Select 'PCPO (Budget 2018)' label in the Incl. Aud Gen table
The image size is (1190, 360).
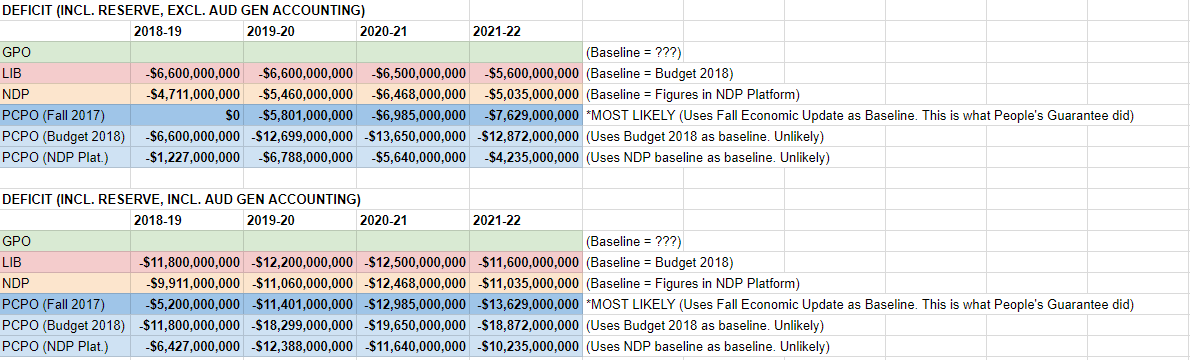point(65,326)
